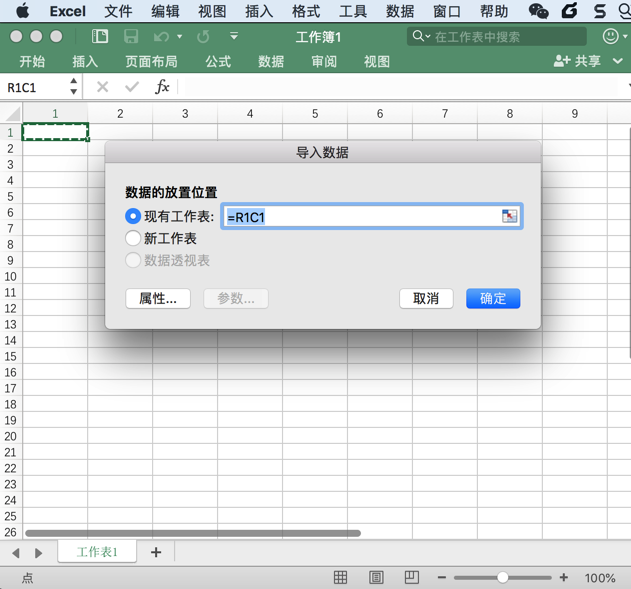Click the Sogou S icon in menu bar
Screen dimensions: 631x589
(600, 11)
